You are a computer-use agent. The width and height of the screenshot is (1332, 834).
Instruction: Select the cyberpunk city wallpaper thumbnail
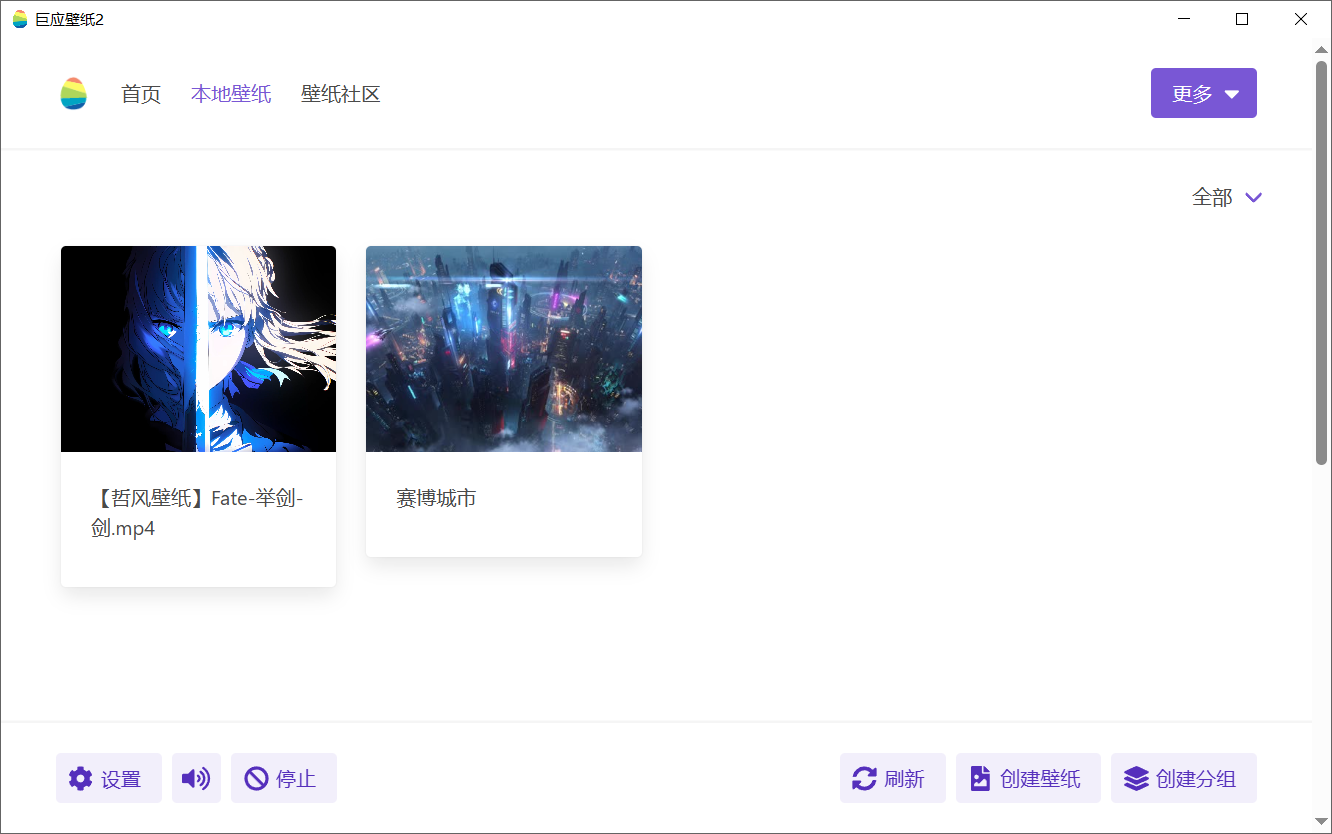tap(504, 349)
